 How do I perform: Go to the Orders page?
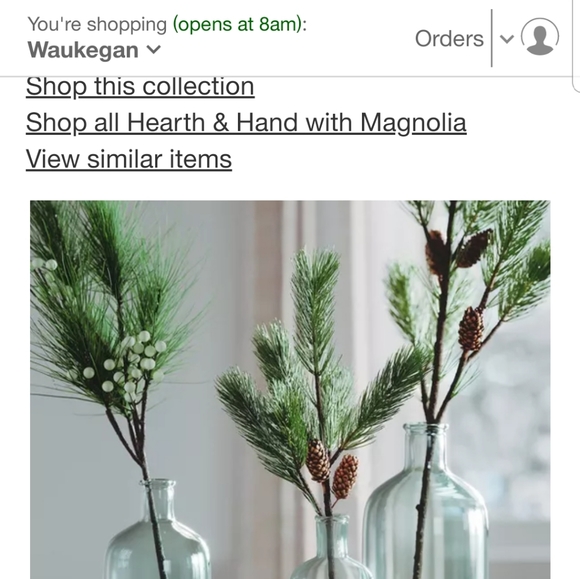tap(449, 38)
